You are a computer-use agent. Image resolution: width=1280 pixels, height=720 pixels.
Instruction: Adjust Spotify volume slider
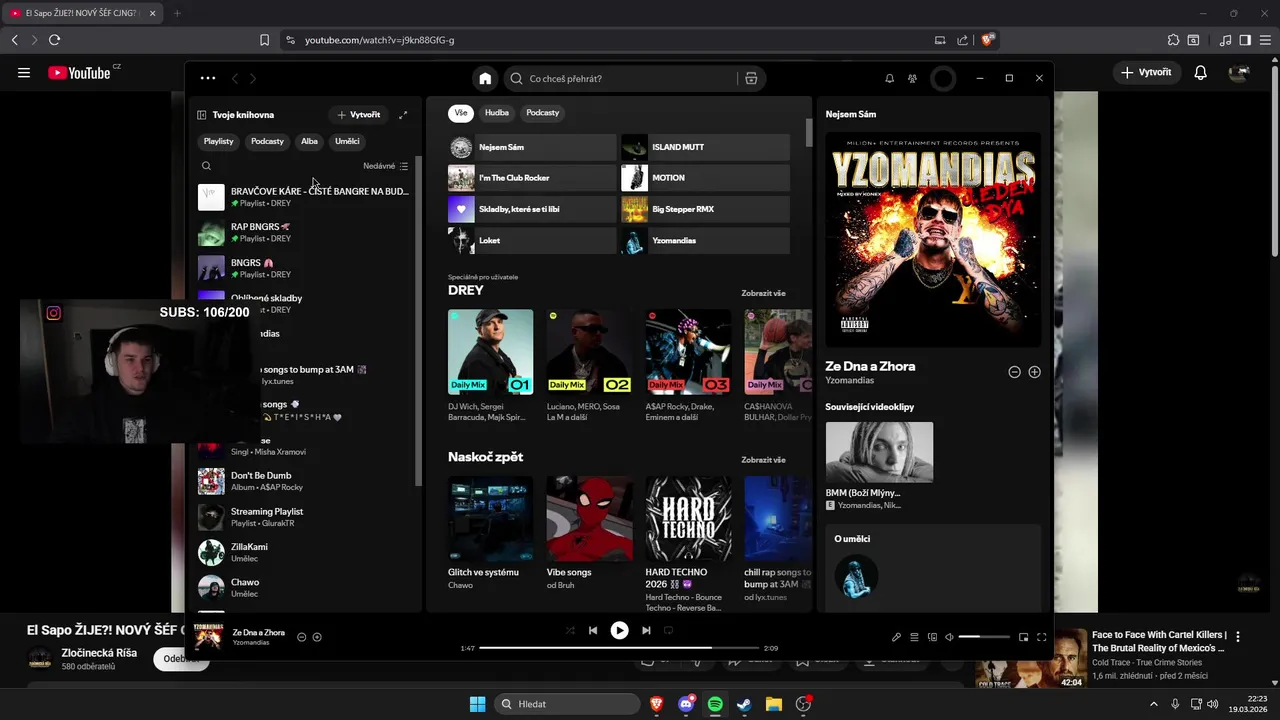tap(984, 637)
